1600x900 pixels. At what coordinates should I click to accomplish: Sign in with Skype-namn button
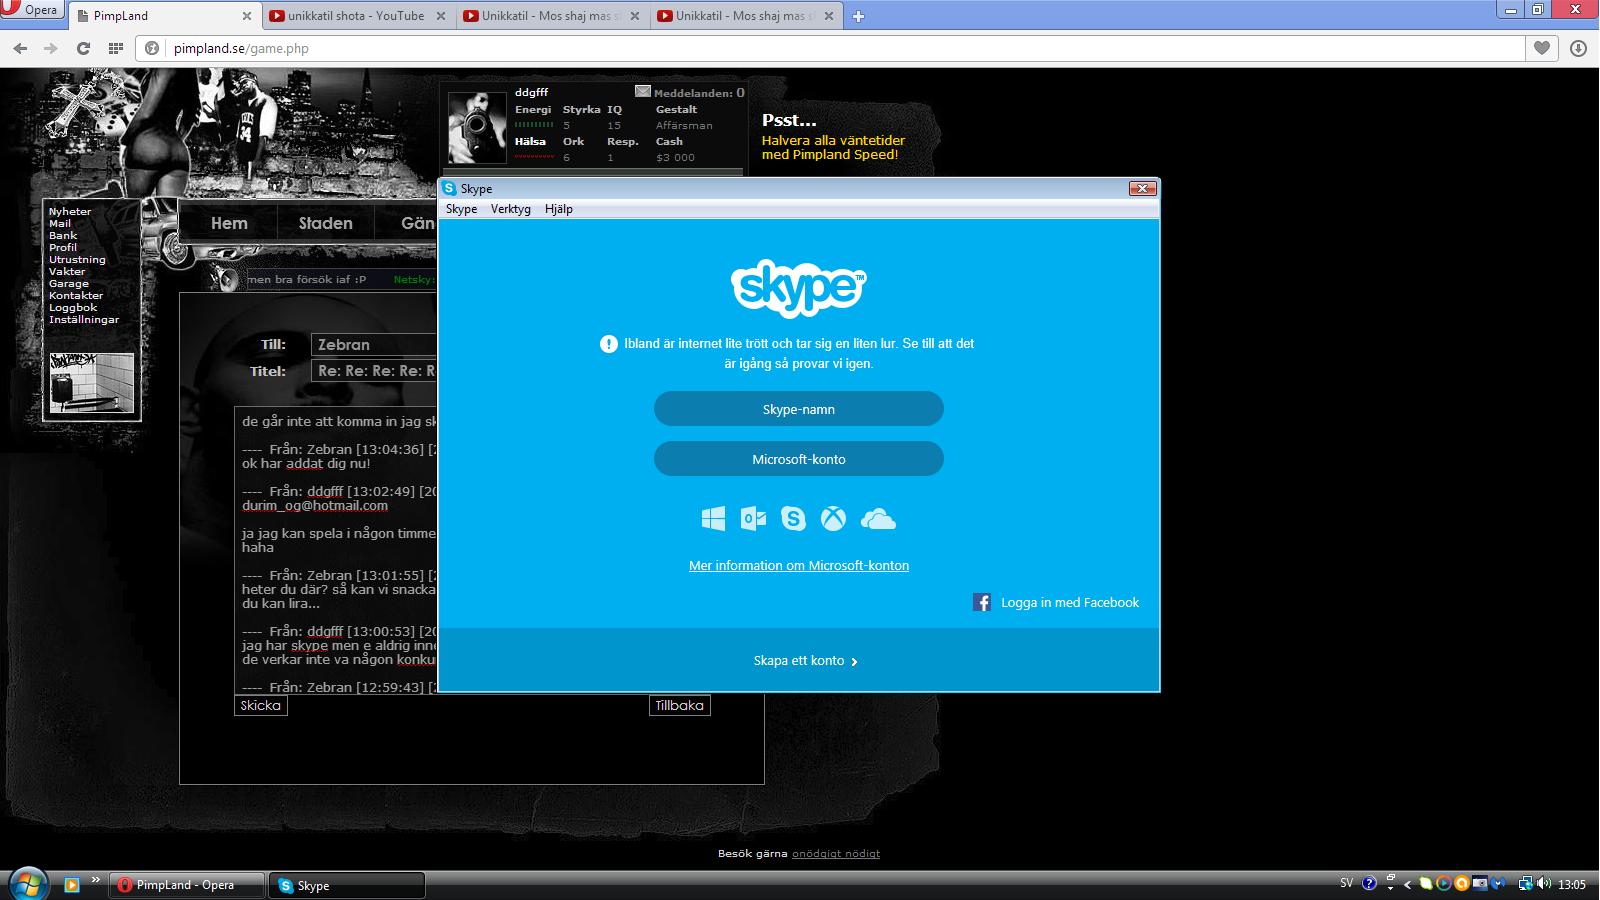click(x=798, y=409)
